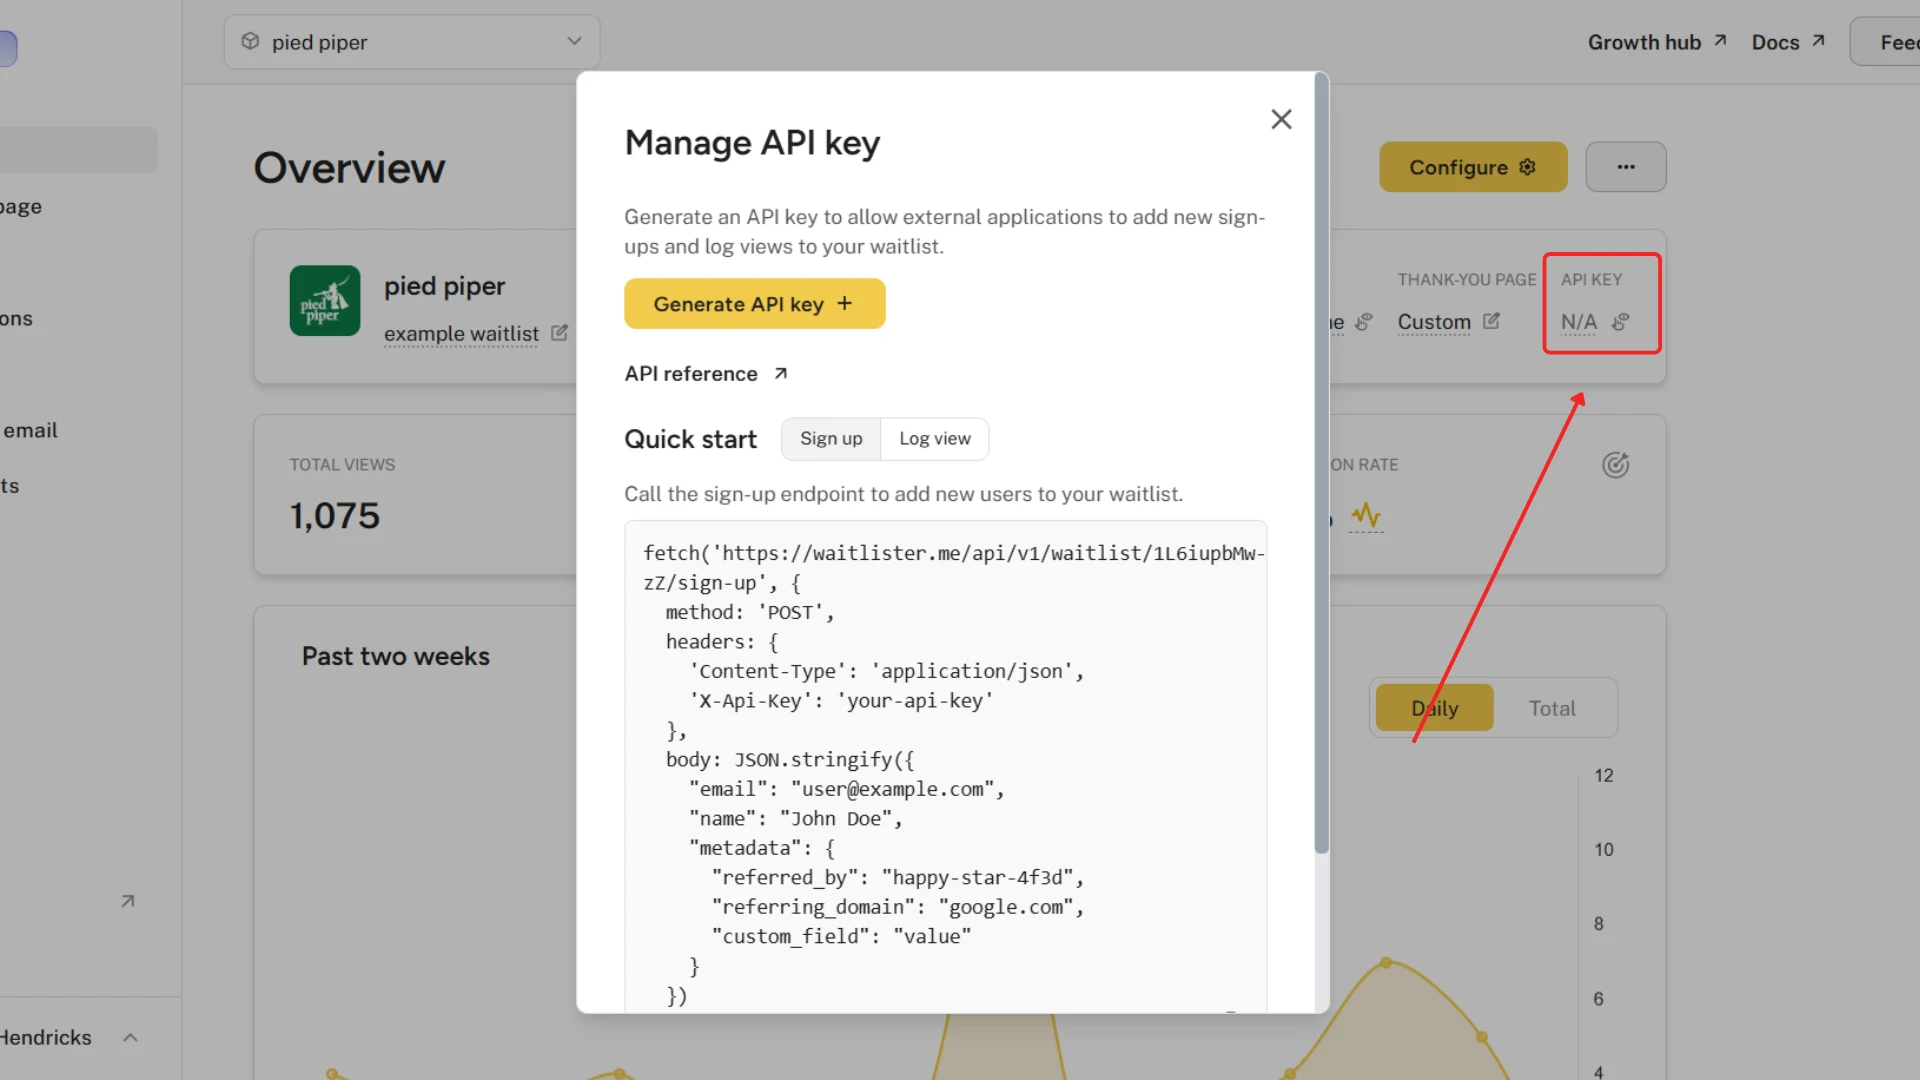Open the Growth hub link
The width and height of the screenshot is (1920, 1080).
click(x=1657, y=42)
